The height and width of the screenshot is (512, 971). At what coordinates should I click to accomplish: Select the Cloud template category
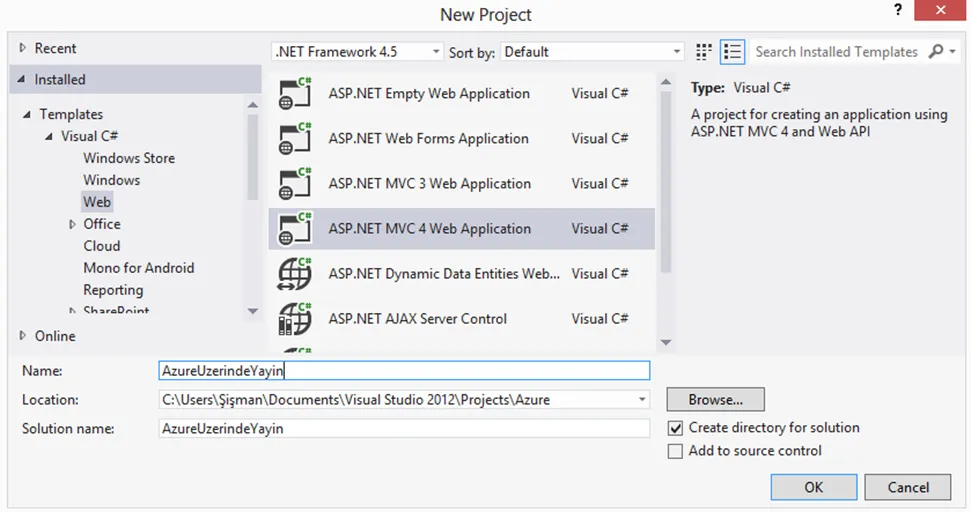pyautogui.click(x=102, y=246)
